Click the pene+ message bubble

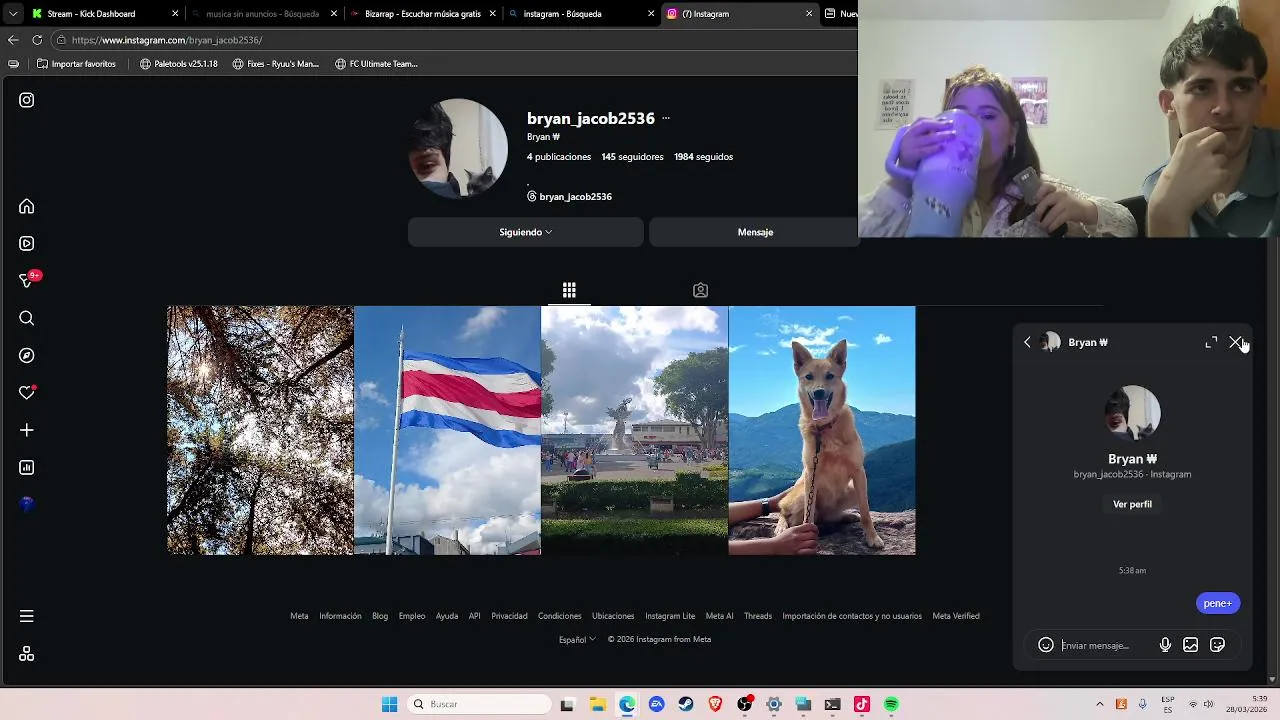[x=1217, y=603]
